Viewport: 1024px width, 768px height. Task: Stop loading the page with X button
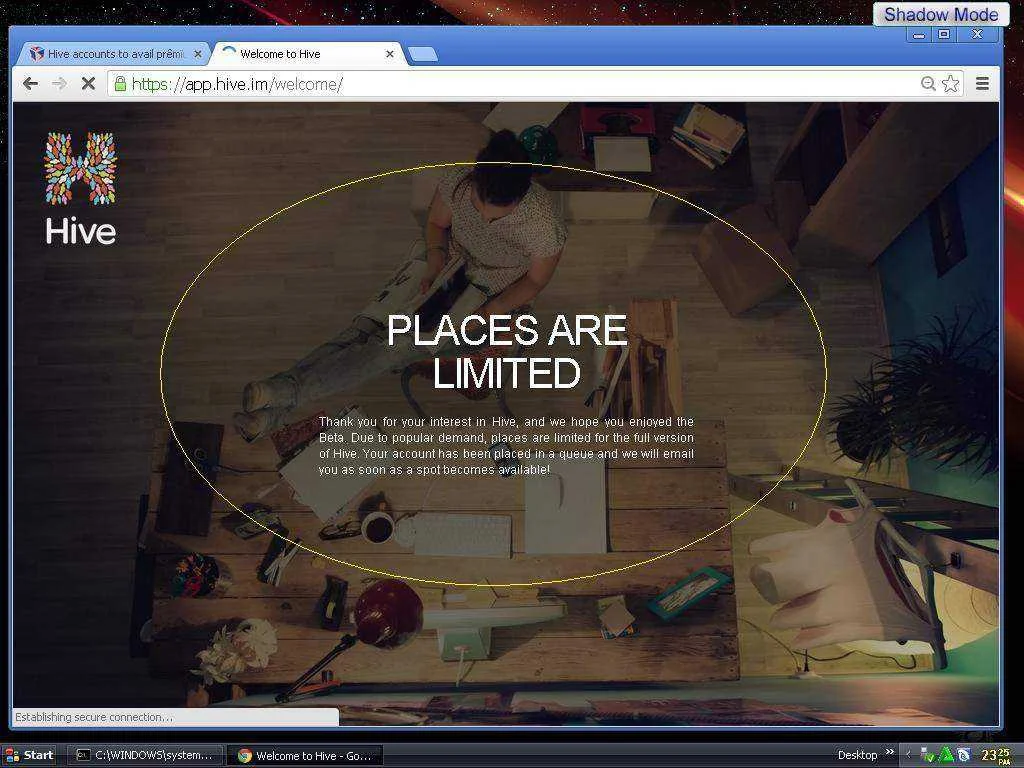tap(88, 84)
